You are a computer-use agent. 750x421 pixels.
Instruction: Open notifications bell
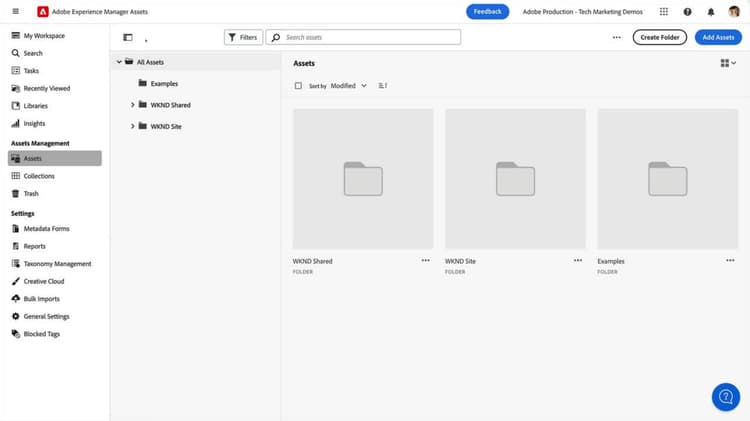(710, 12)
